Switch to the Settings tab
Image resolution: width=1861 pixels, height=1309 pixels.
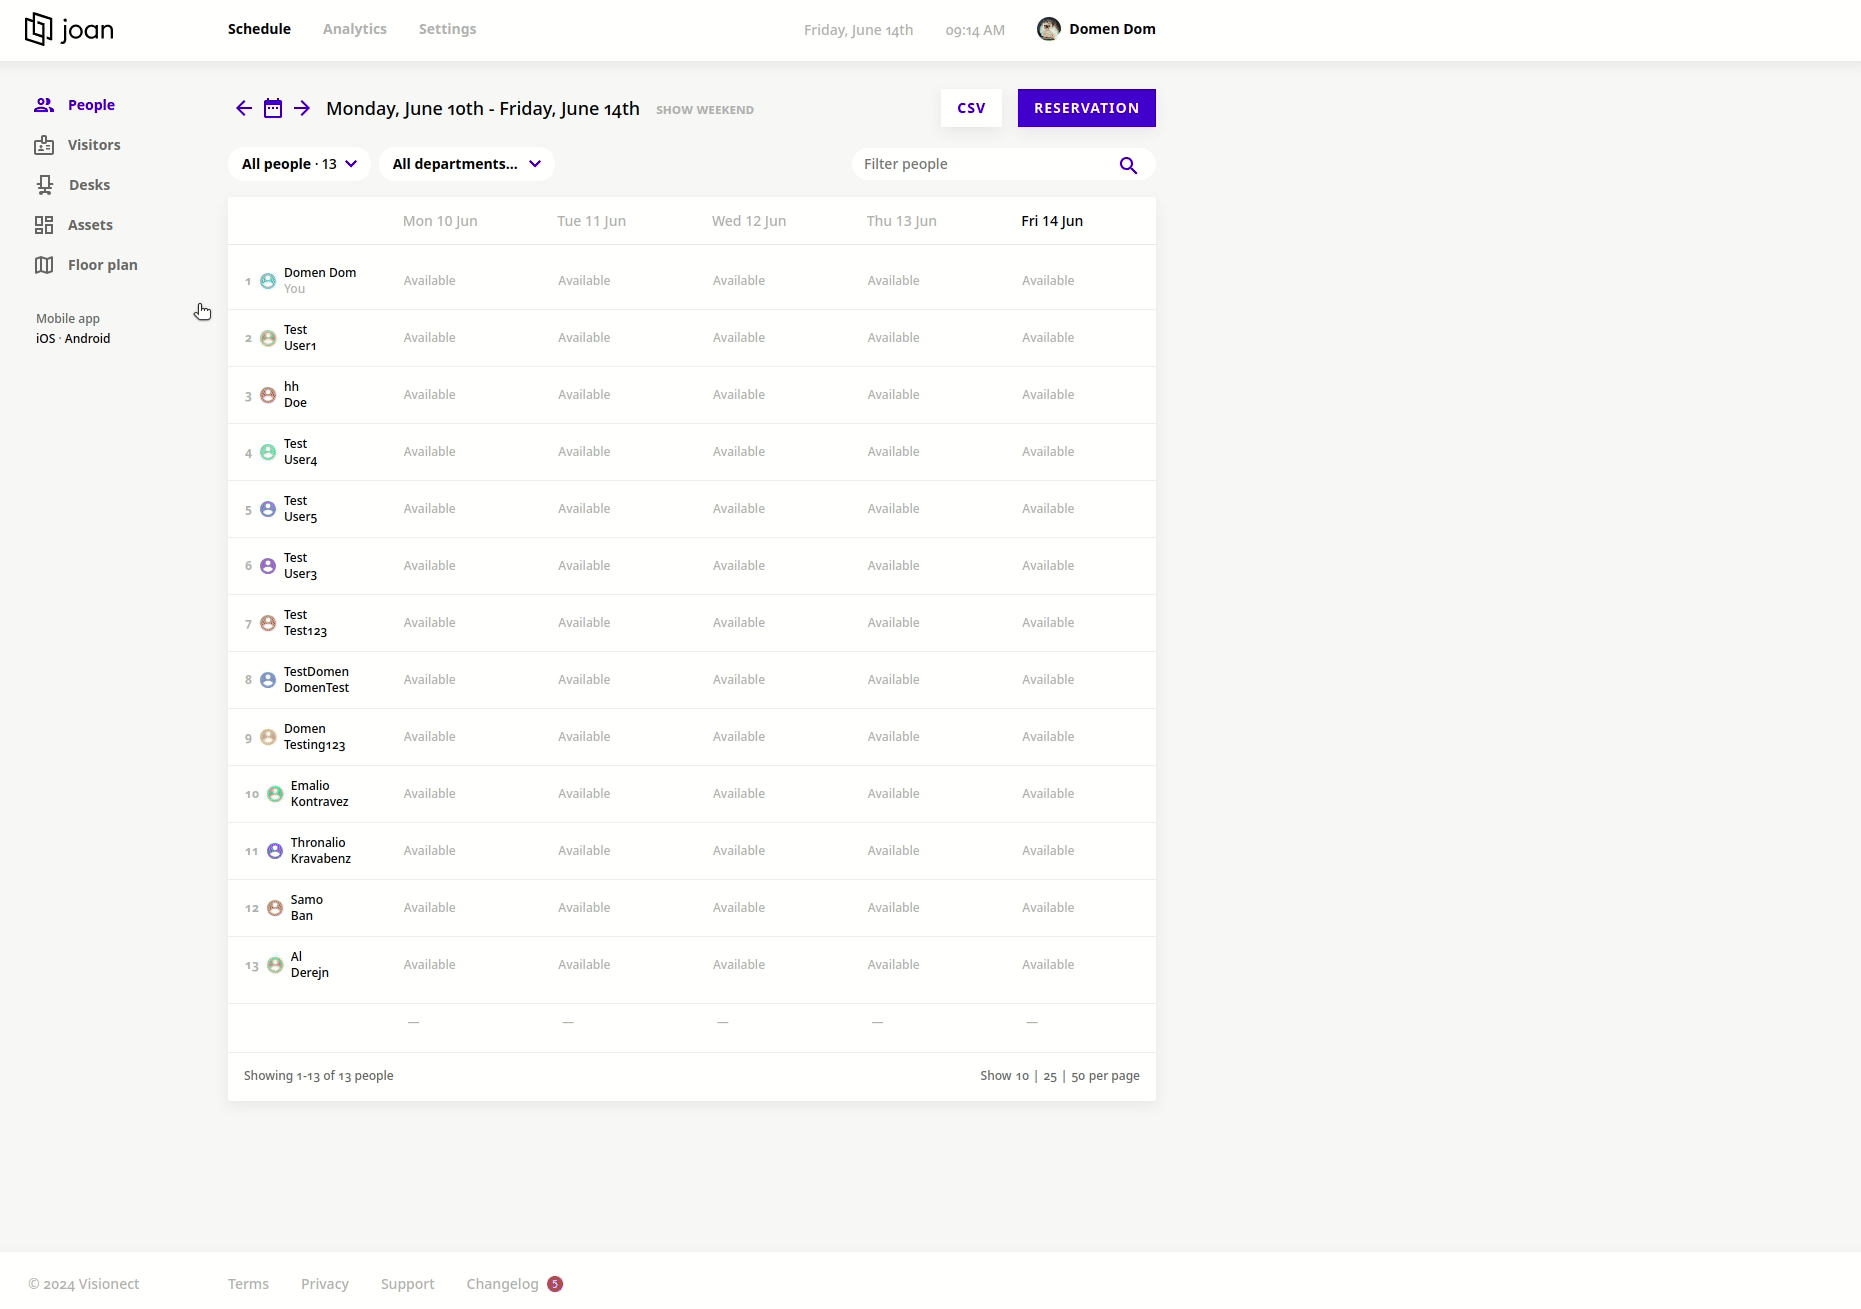447,29
